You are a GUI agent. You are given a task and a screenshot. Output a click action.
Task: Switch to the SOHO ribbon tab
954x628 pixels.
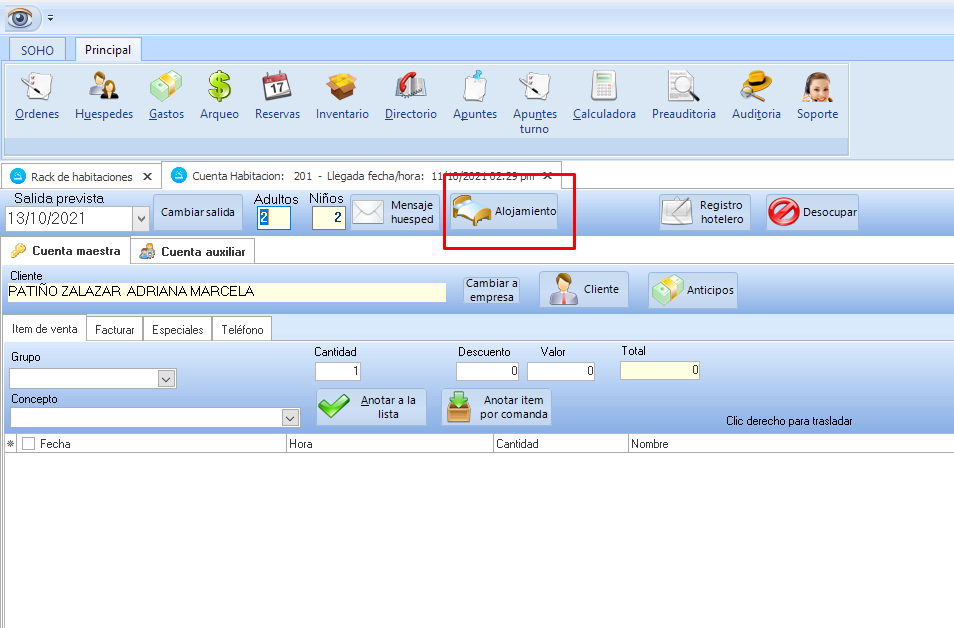(x=38, y=50)
